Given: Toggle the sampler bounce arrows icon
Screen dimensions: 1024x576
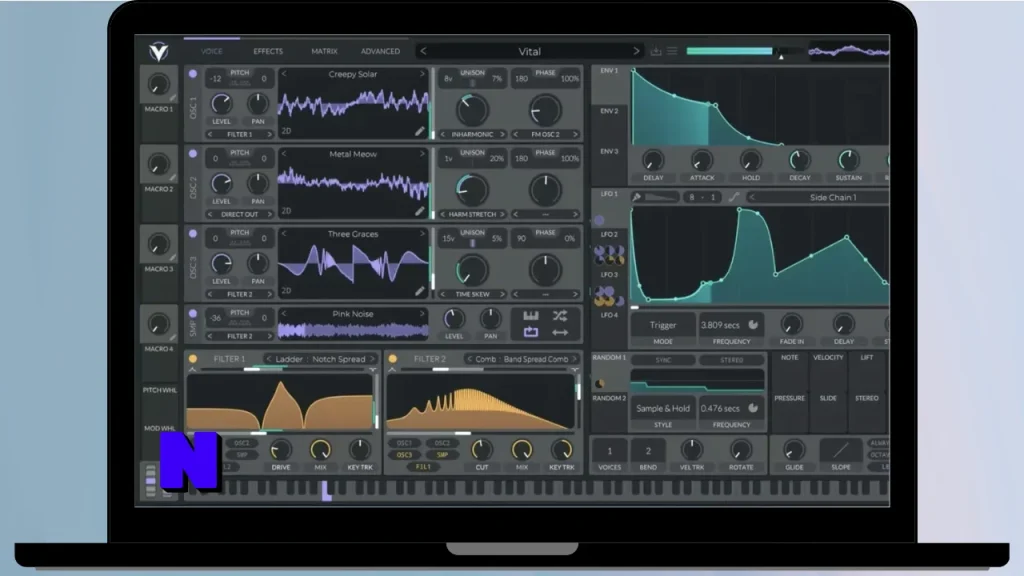Looking at the screenshot, I should click(560, 332).
